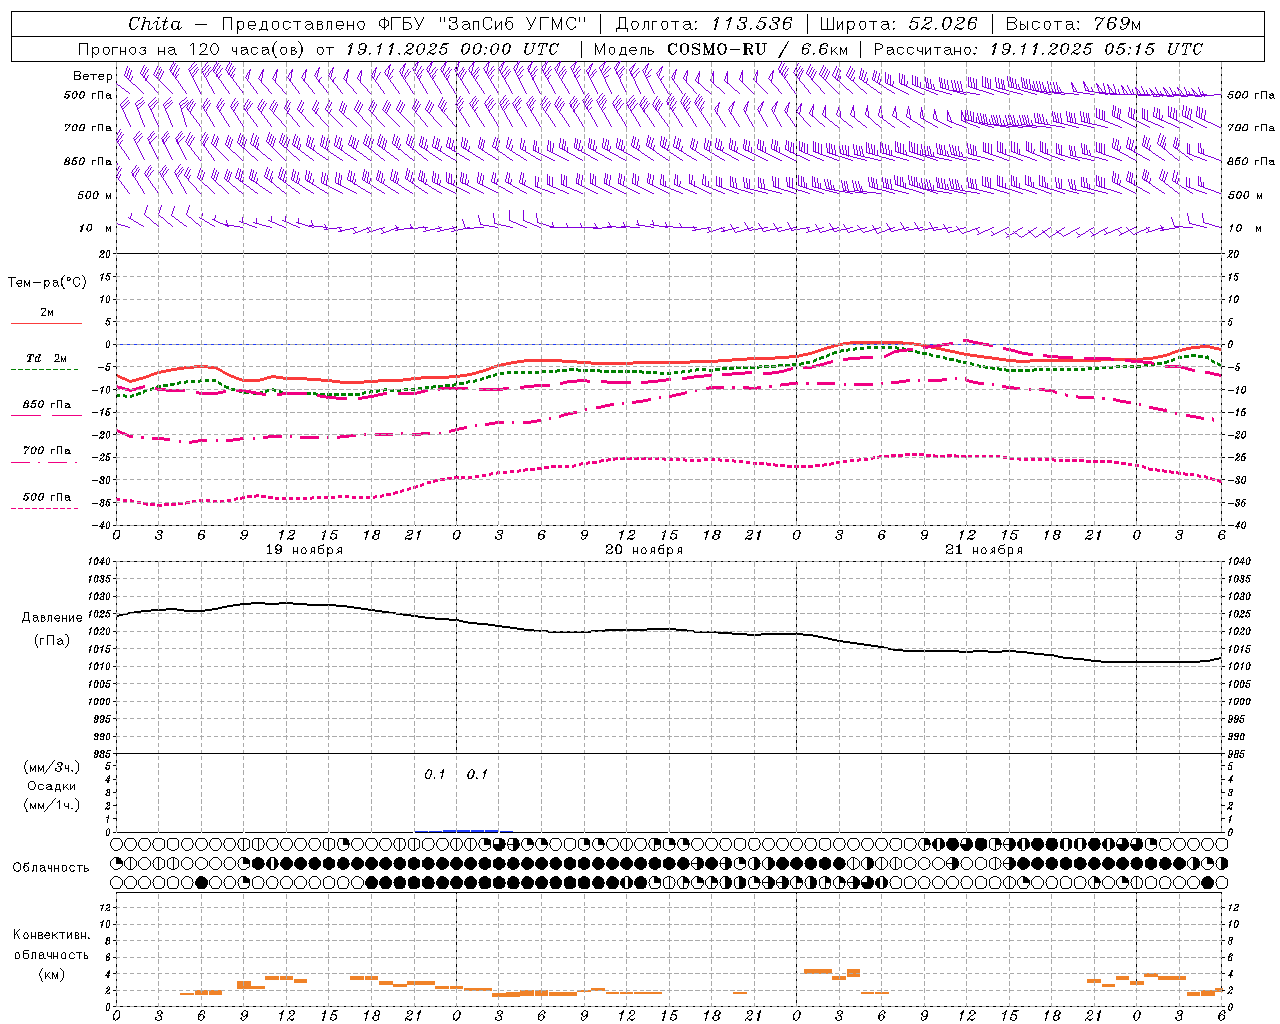Click the "850 гПа" entry in temperature legend

tap(47, 405)
